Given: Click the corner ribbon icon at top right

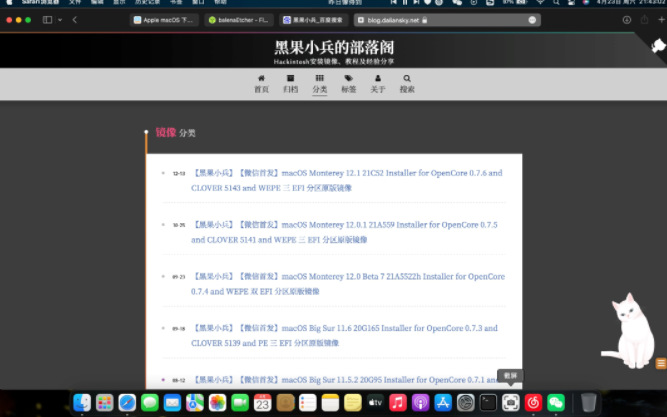Looking at the screenshot, I should (x=658, y=45).
